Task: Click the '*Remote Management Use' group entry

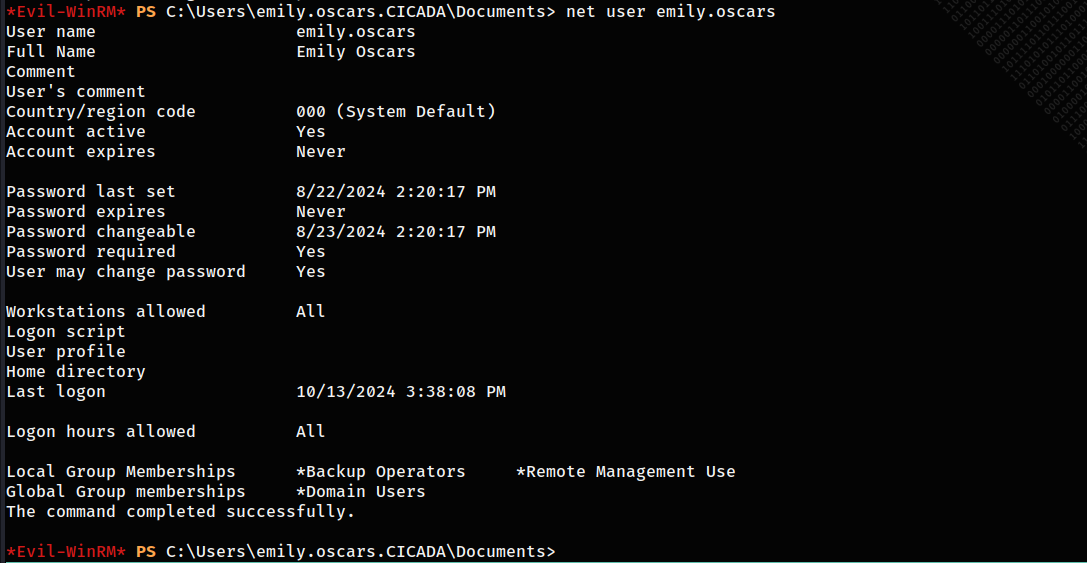Action: click(626, 472)
